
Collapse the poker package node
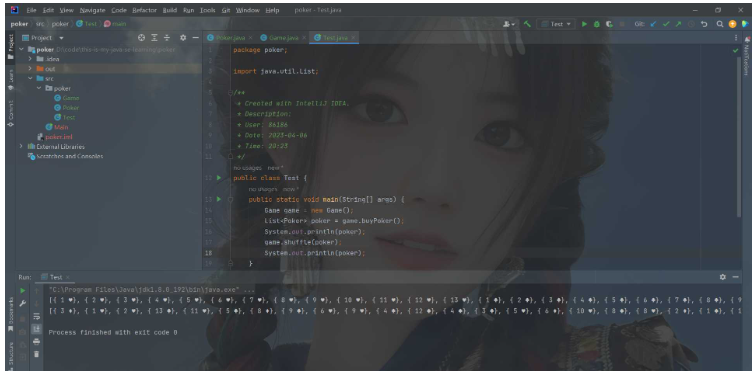coord(39,88)
